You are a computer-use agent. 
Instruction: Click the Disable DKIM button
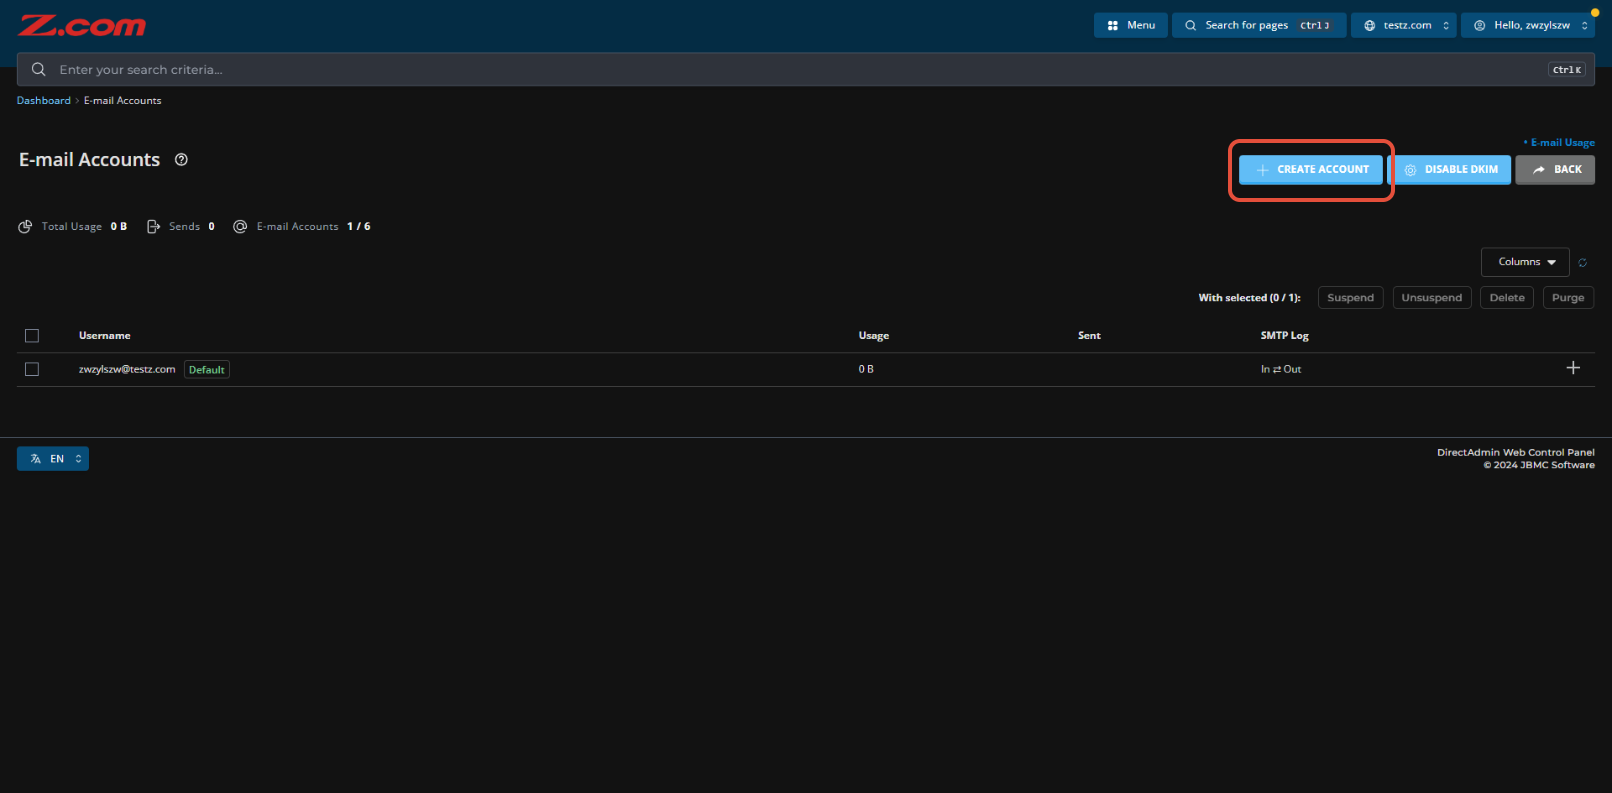[x=1451, y=170]
